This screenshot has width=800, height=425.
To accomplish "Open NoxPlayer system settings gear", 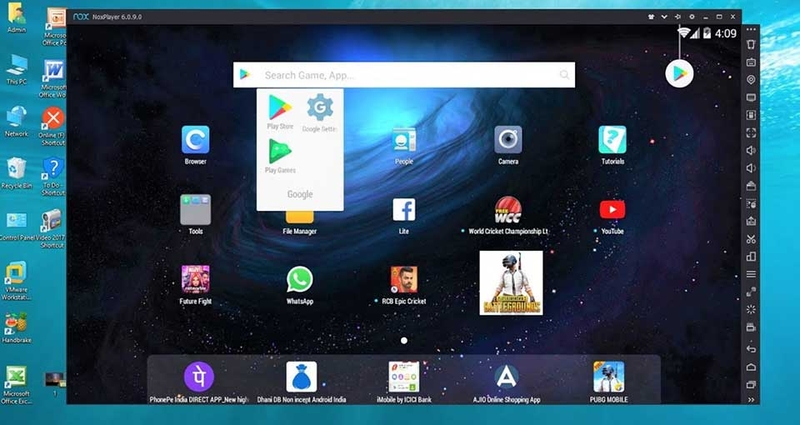I will pyautogui.click(x=692, y=17).
